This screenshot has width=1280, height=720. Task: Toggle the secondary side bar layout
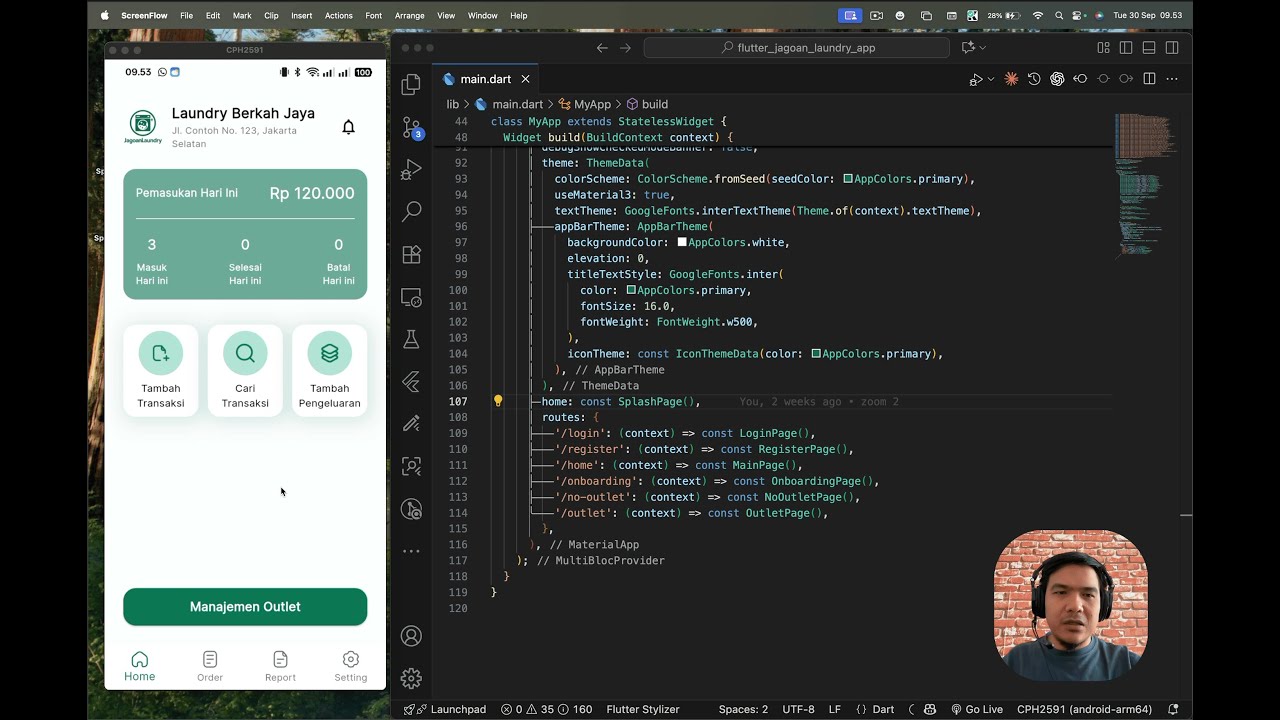1172,47
